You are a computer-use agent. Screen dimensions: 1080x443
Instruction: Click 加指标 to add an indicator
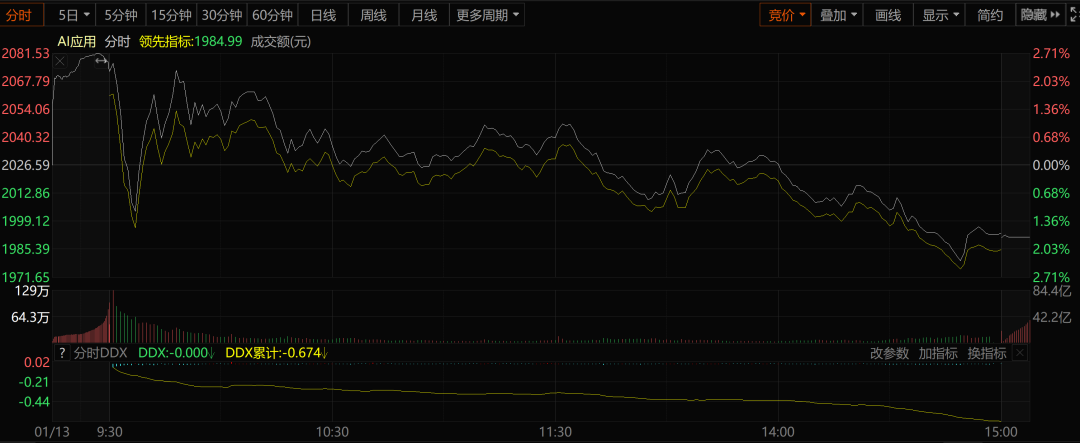coord(938,353)
